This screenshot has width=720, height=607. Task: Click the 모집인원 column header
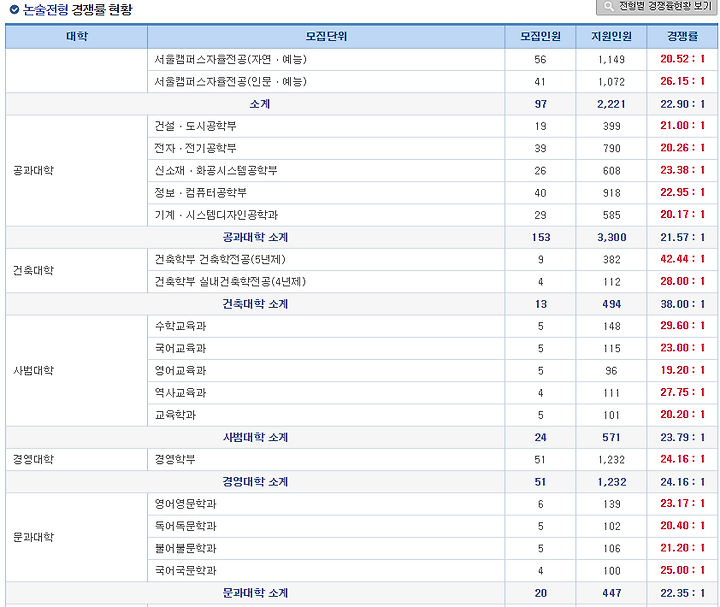point(540,36)
